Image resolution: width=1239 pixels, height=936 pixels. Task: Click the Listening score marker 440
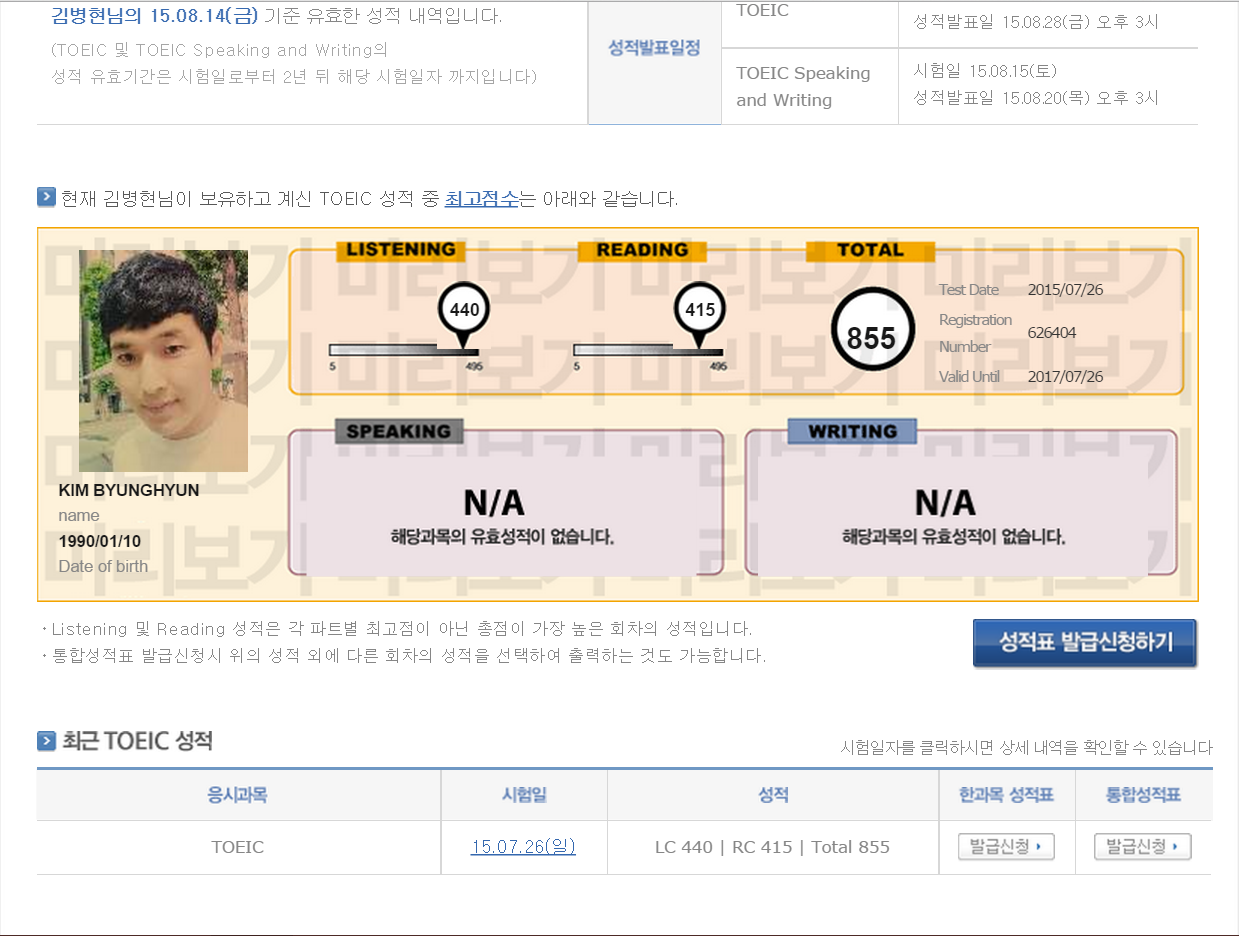coord(464,312)
